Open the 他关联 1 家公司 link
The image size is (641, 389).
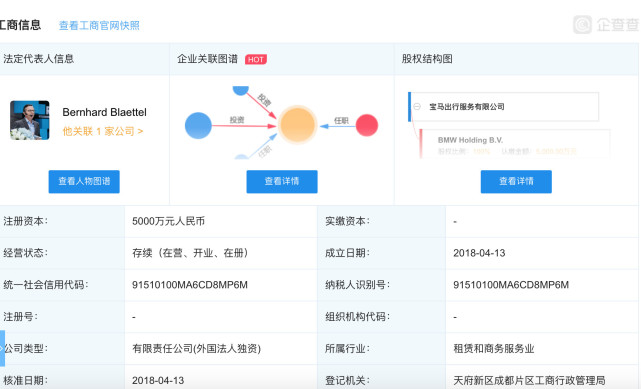click(x=103, y=131)
